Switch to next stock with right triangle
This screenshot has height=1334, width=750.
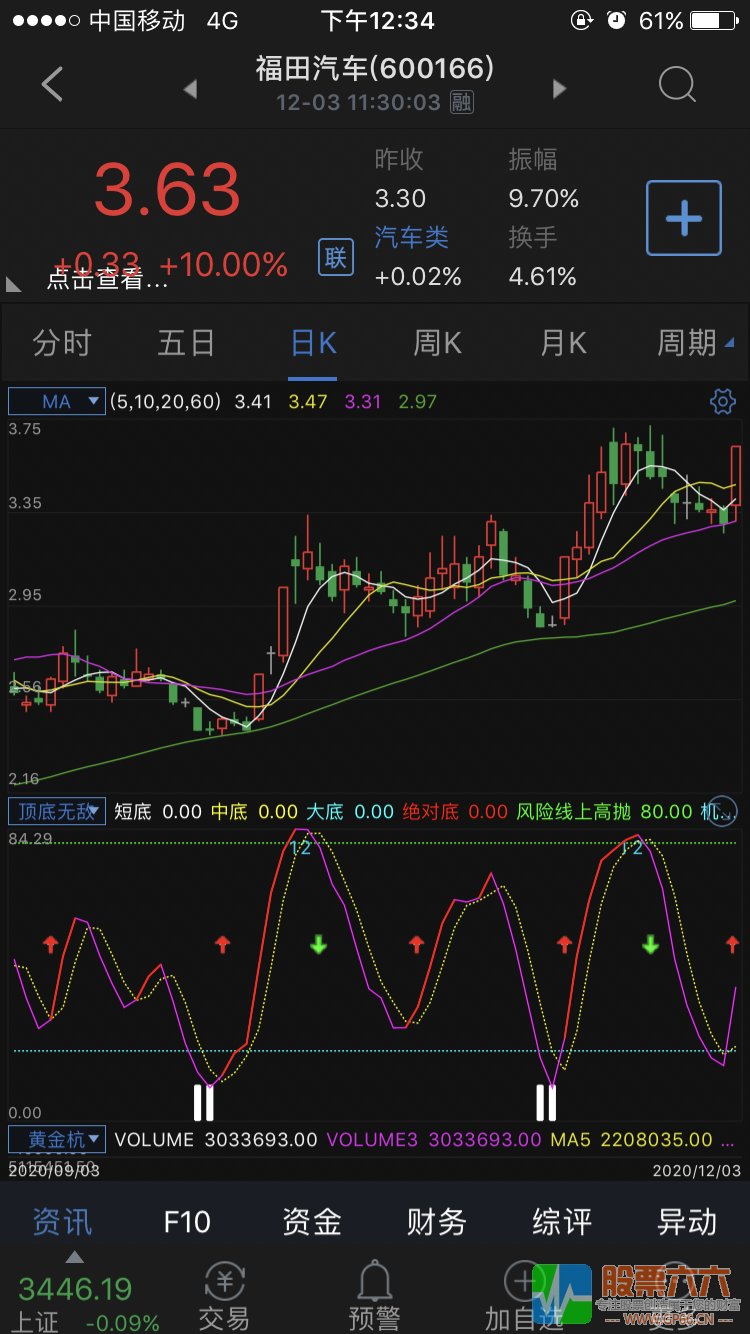click(560, 89)
